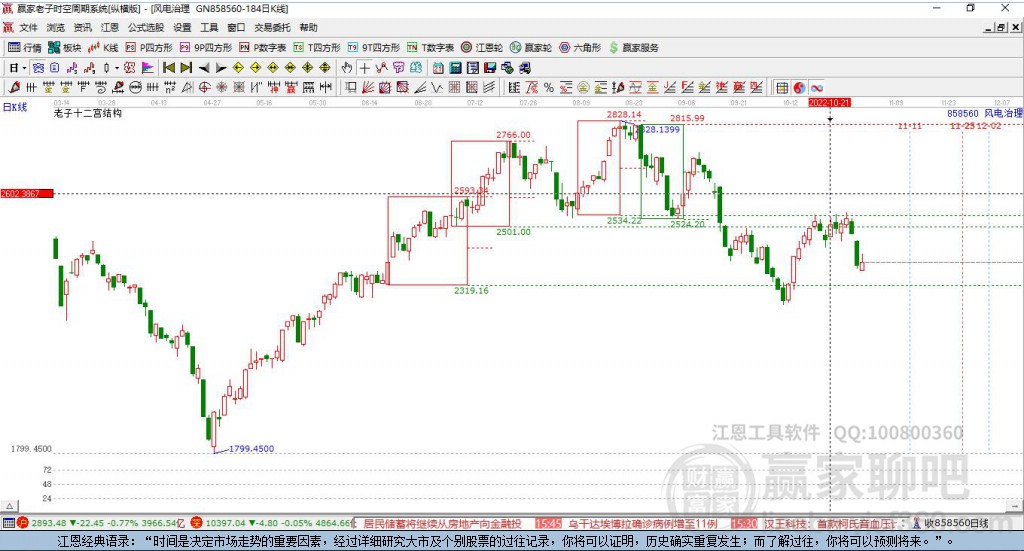Open the T四方形 tool

[317, 48]
